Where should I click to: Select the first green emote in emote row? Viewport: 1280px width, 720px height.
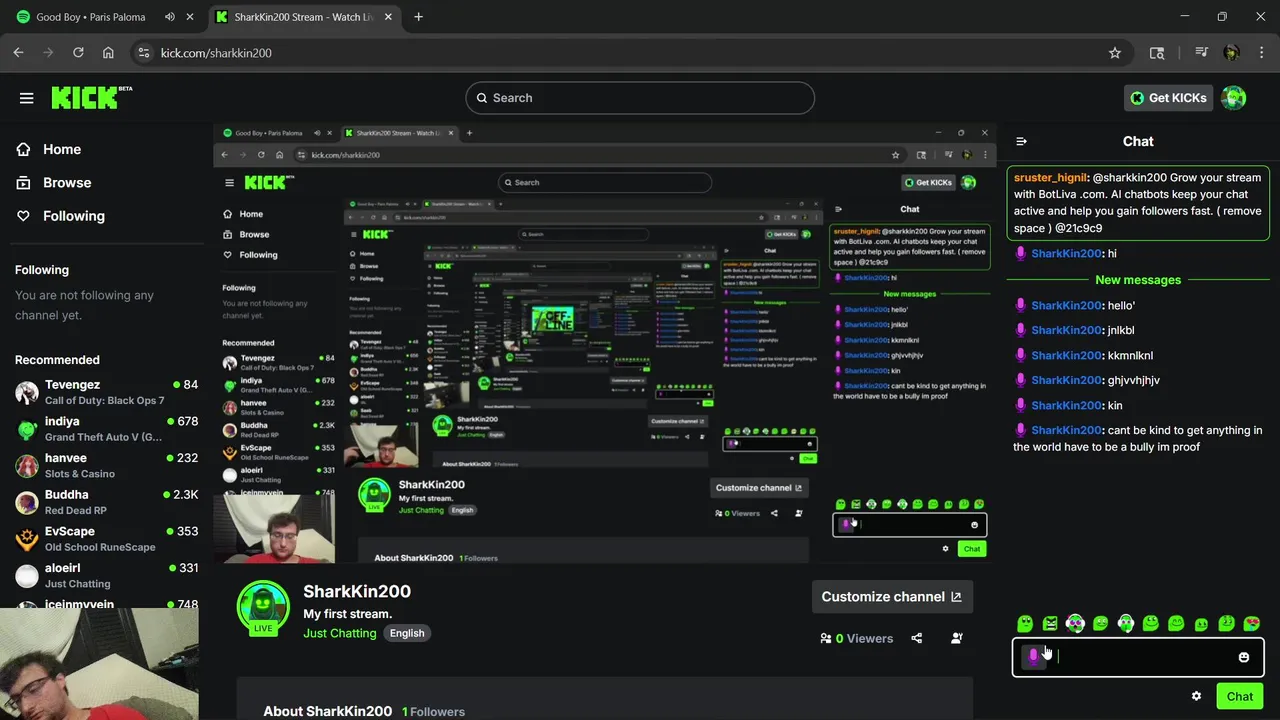coord(1025,624)
